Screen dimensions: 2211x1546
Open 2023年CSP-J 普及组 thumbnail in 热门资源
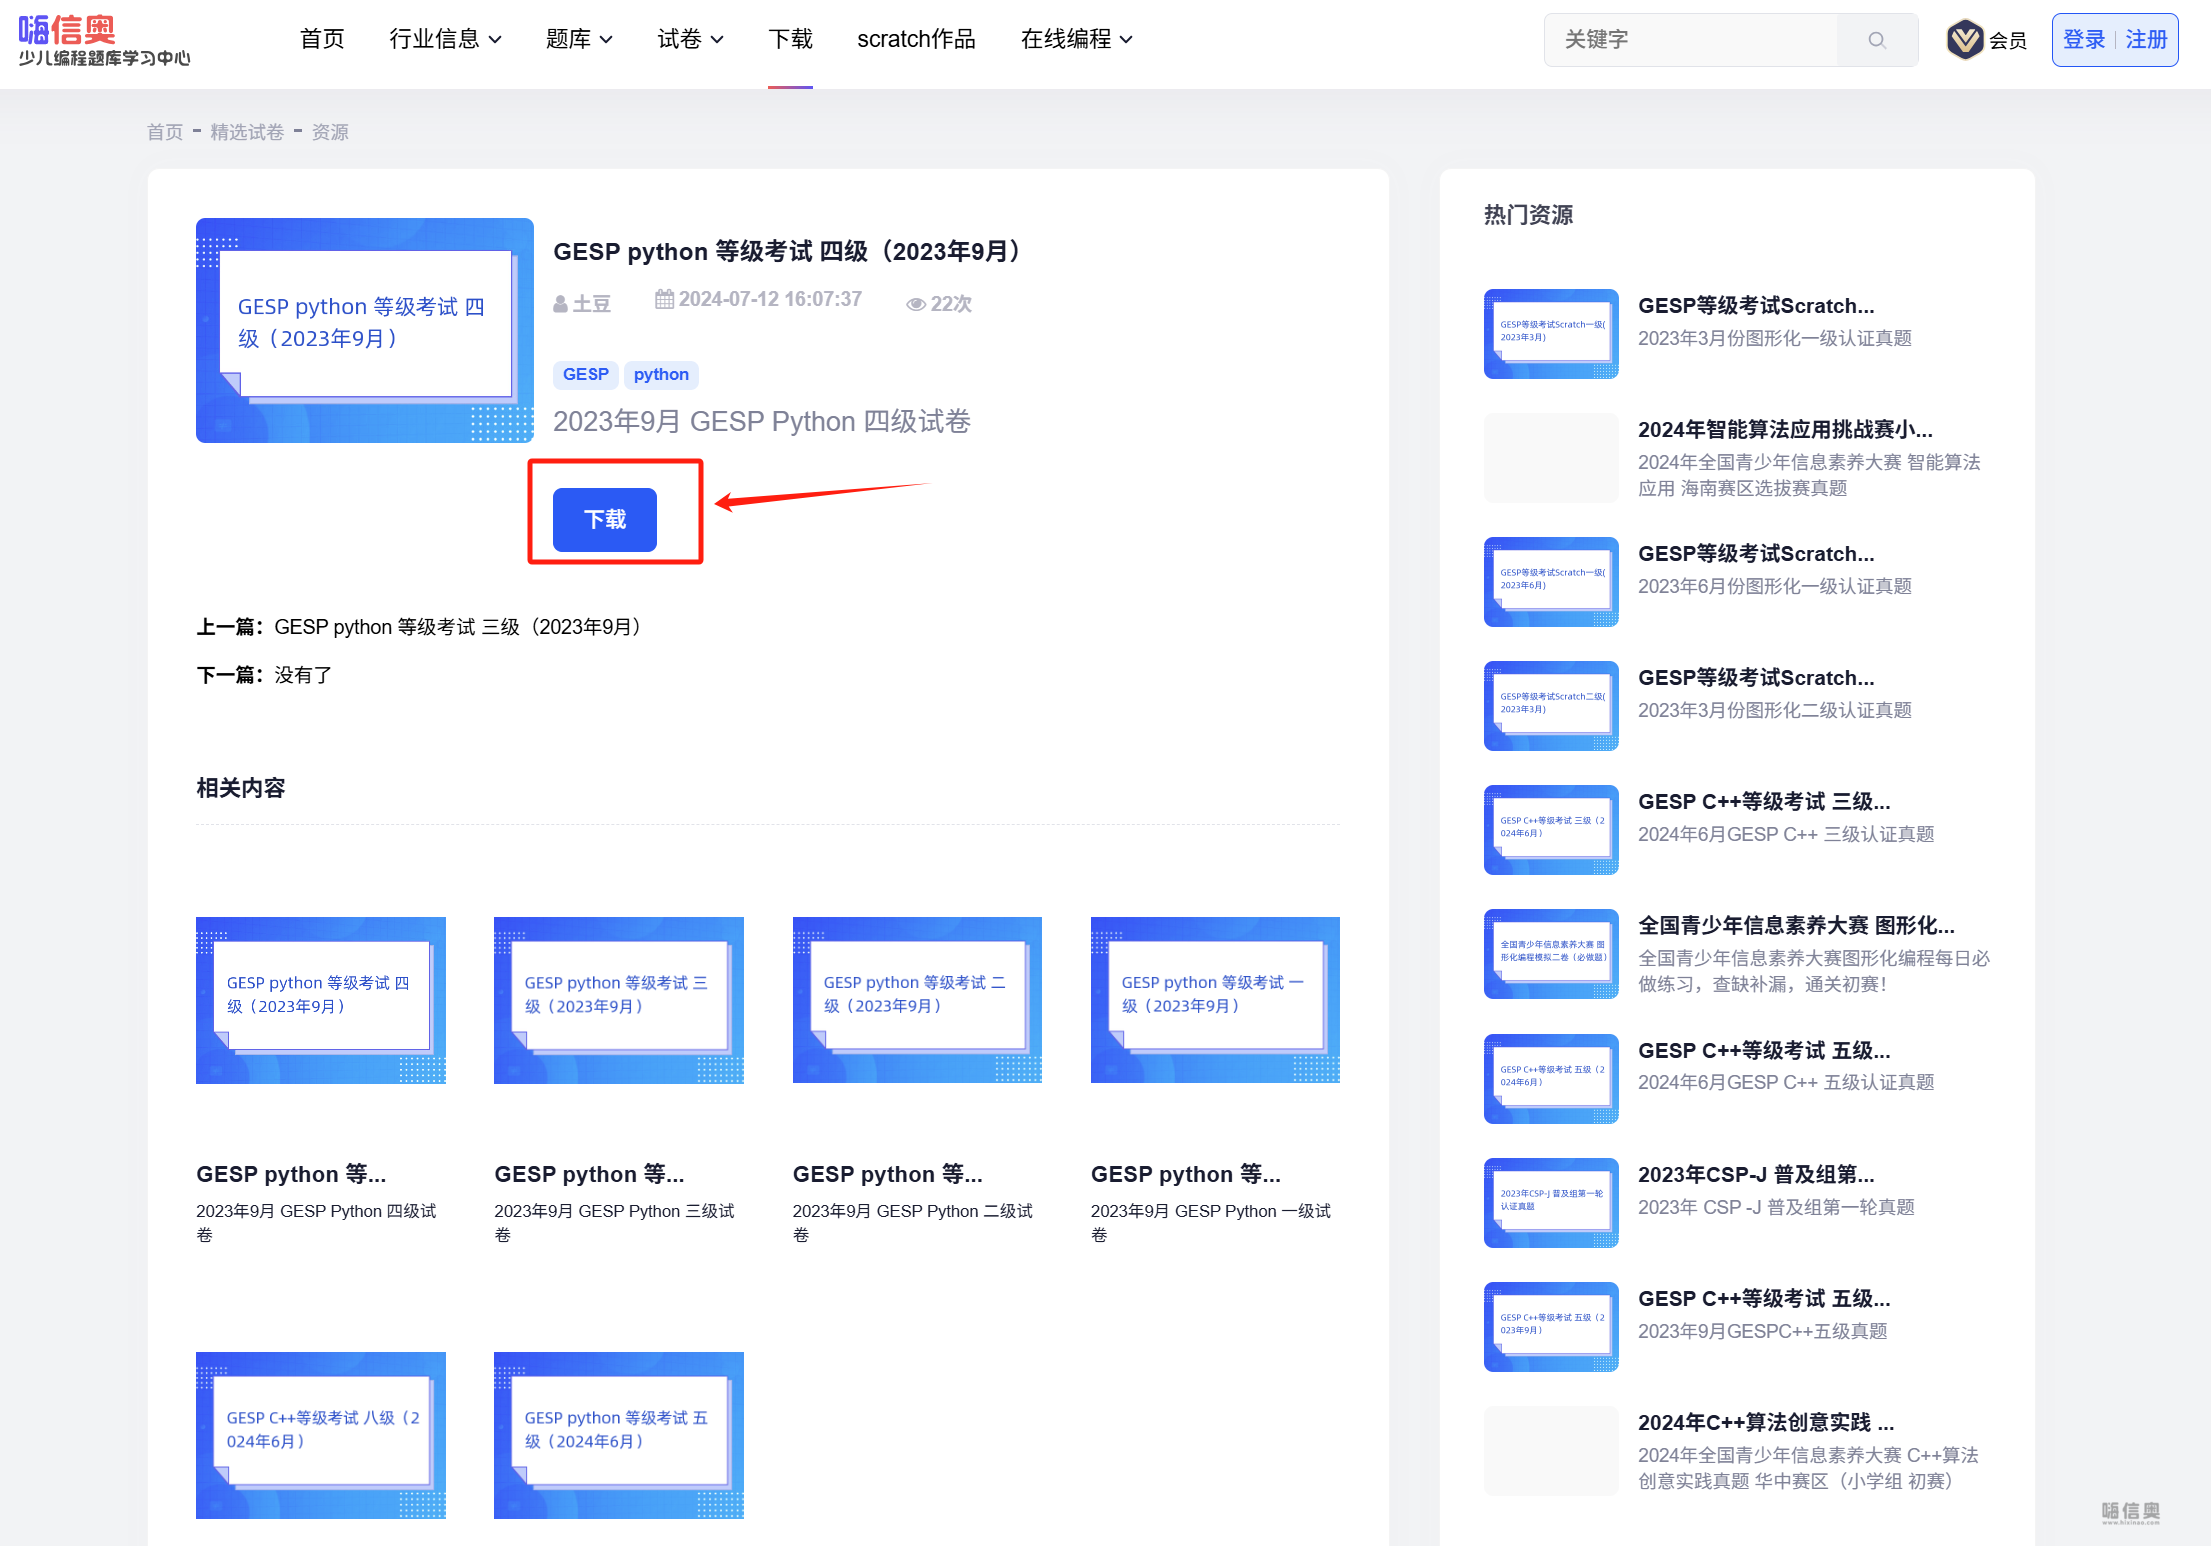tap(1551, 1202)
